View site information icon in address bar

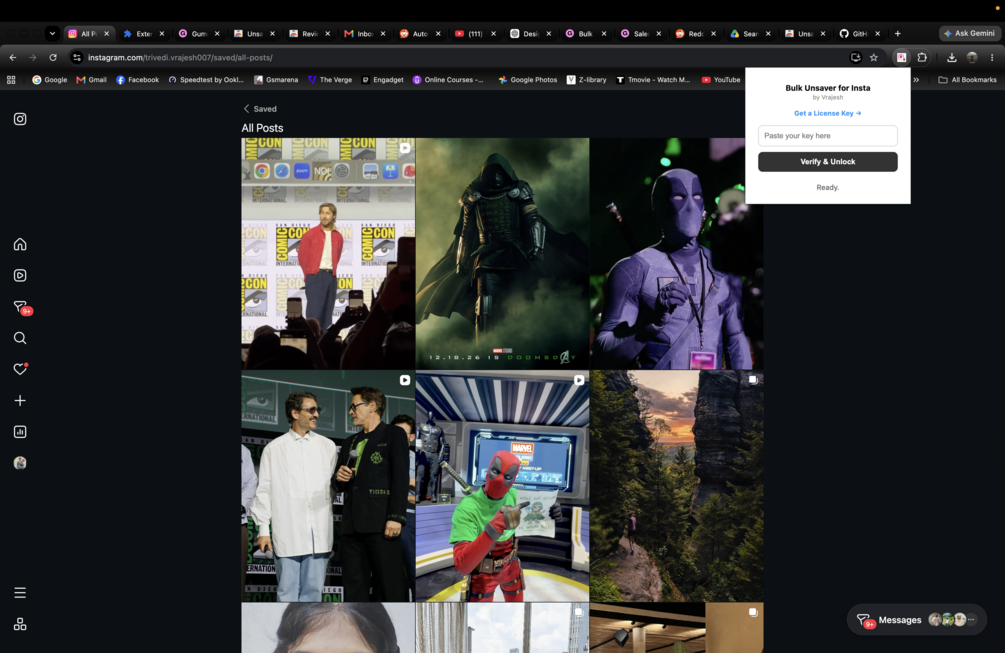coord(77,58)
